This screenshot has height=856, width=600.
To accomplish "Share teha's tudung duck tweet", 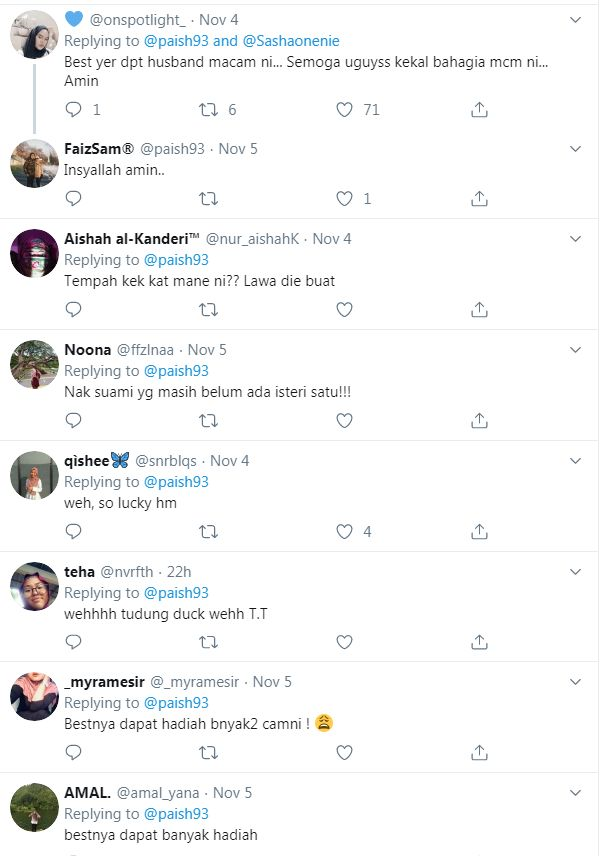I will coord(479,642).
